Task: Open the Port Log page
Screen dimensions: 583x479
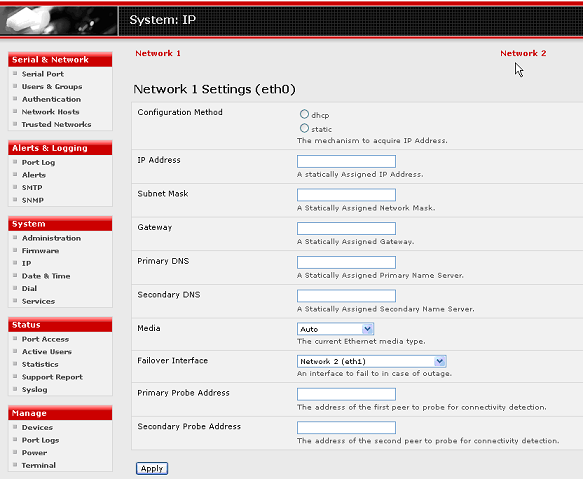Action: click(x=38, y=163)
